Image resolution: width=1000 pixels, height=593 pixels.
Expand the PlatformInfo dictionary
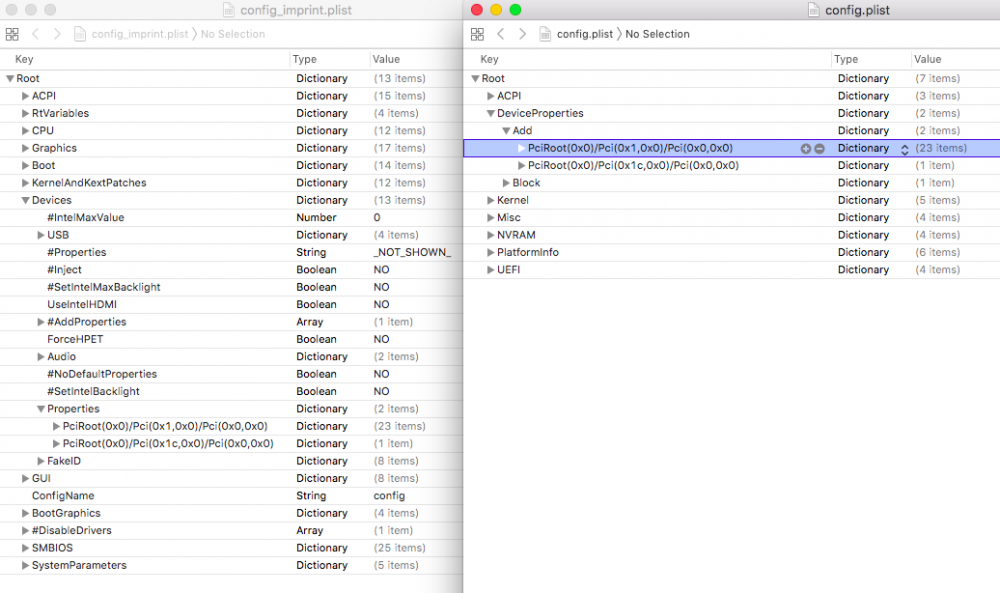coord(490,253)
